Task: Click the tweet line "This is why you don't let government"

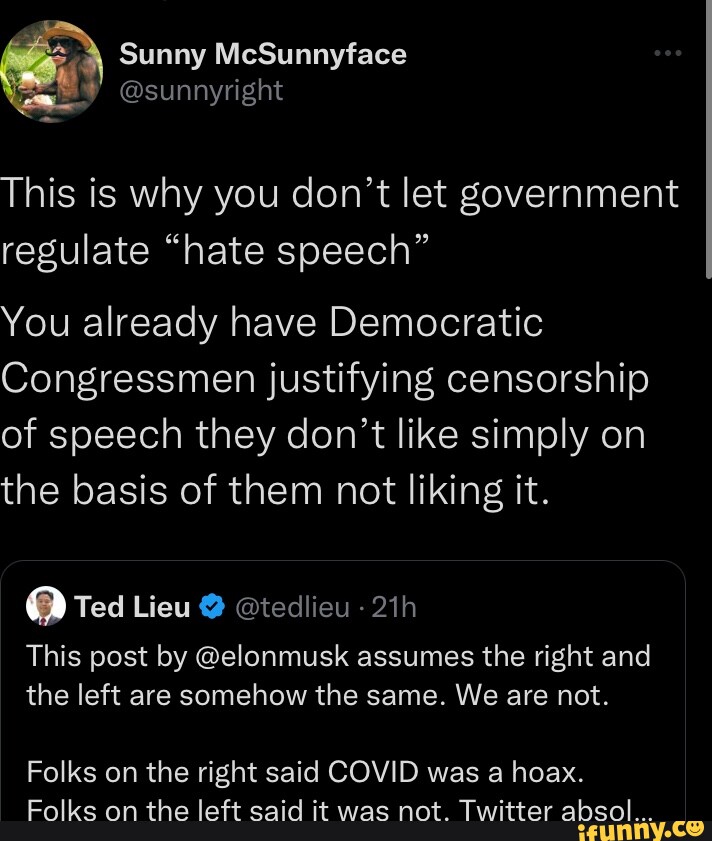Action: [340, 193]
